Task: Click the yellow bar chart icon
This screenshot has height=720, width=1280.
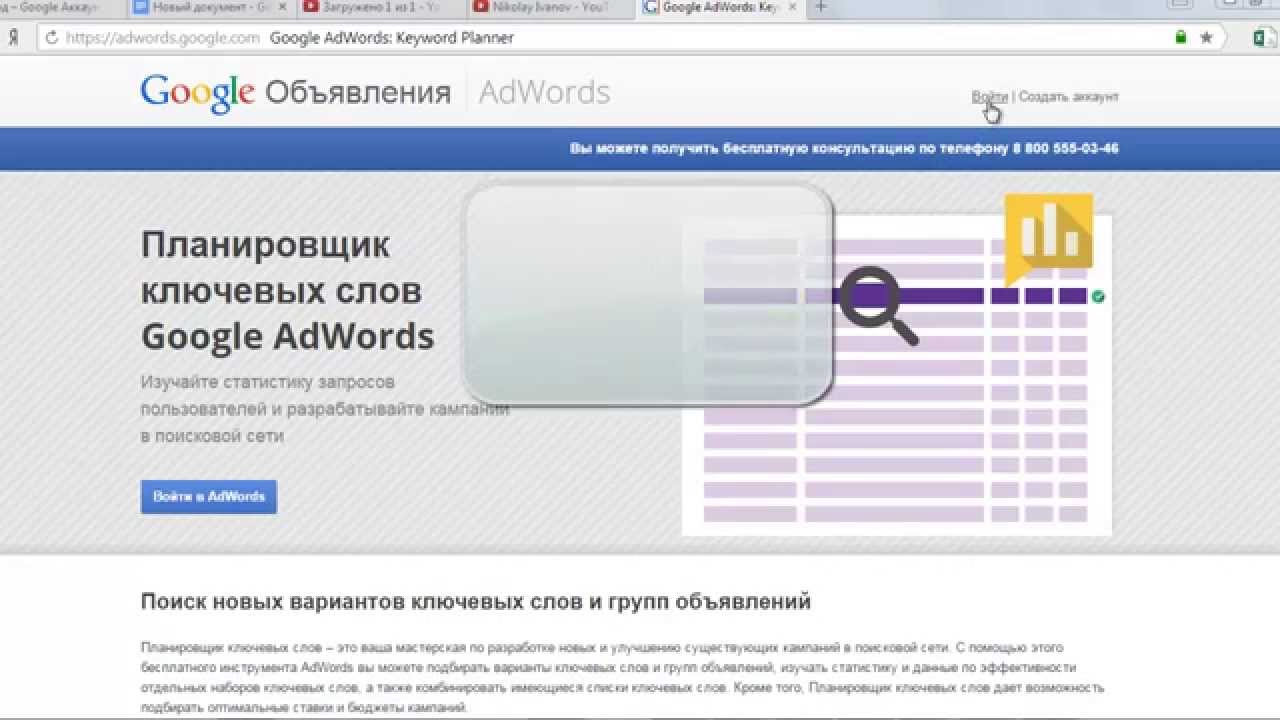Action: [1047, 234]
